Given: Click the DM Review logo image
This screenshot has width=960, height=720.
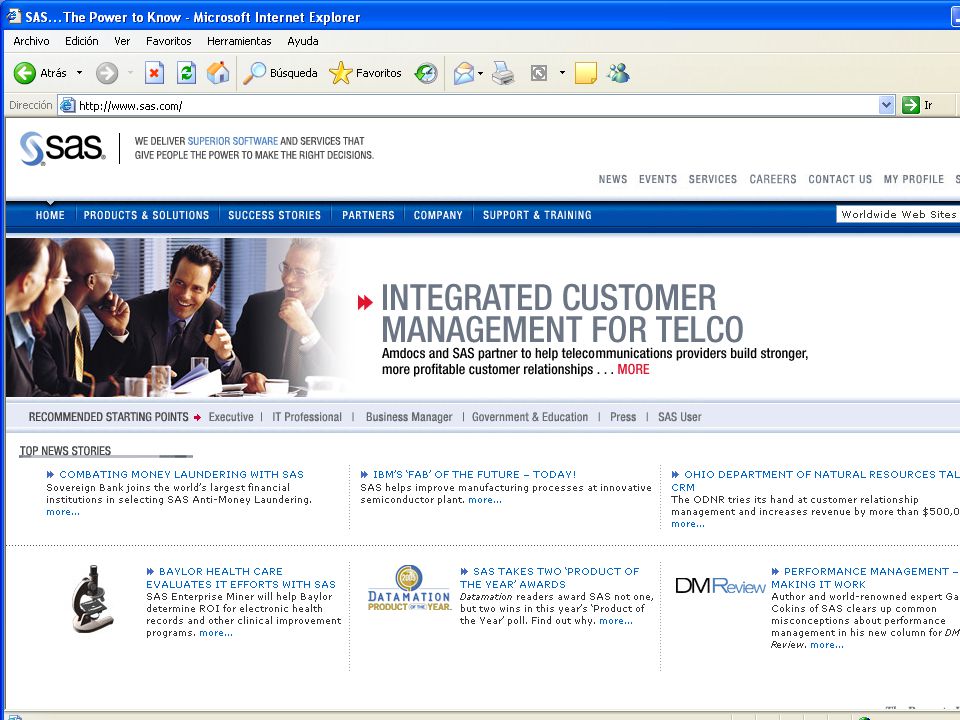Looking at the screenshot, I should [720, 586].
